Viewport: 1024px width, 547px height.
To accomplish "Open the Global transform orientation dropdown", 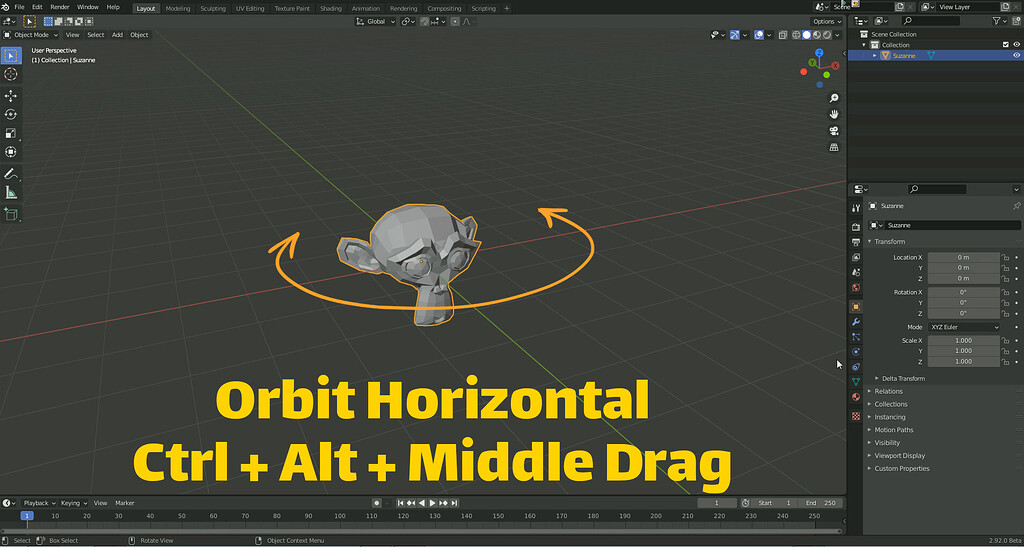I will coord(376,22).
